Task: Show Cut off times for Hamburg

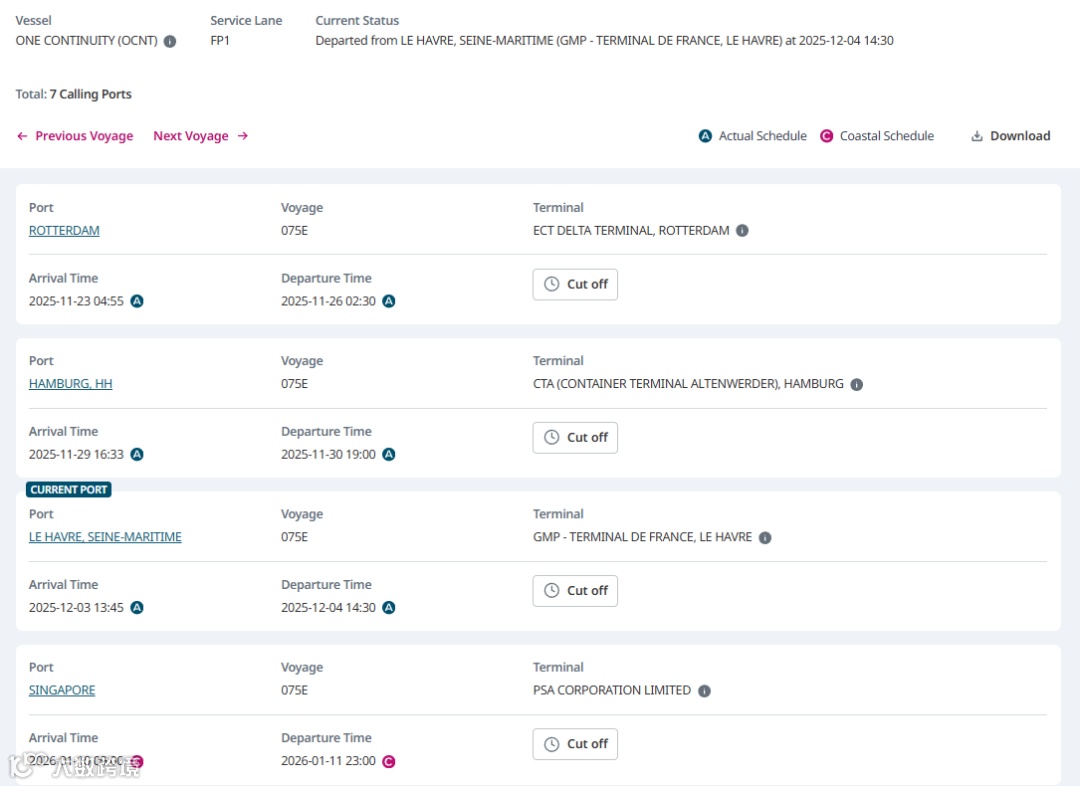Action: (575, 437)
